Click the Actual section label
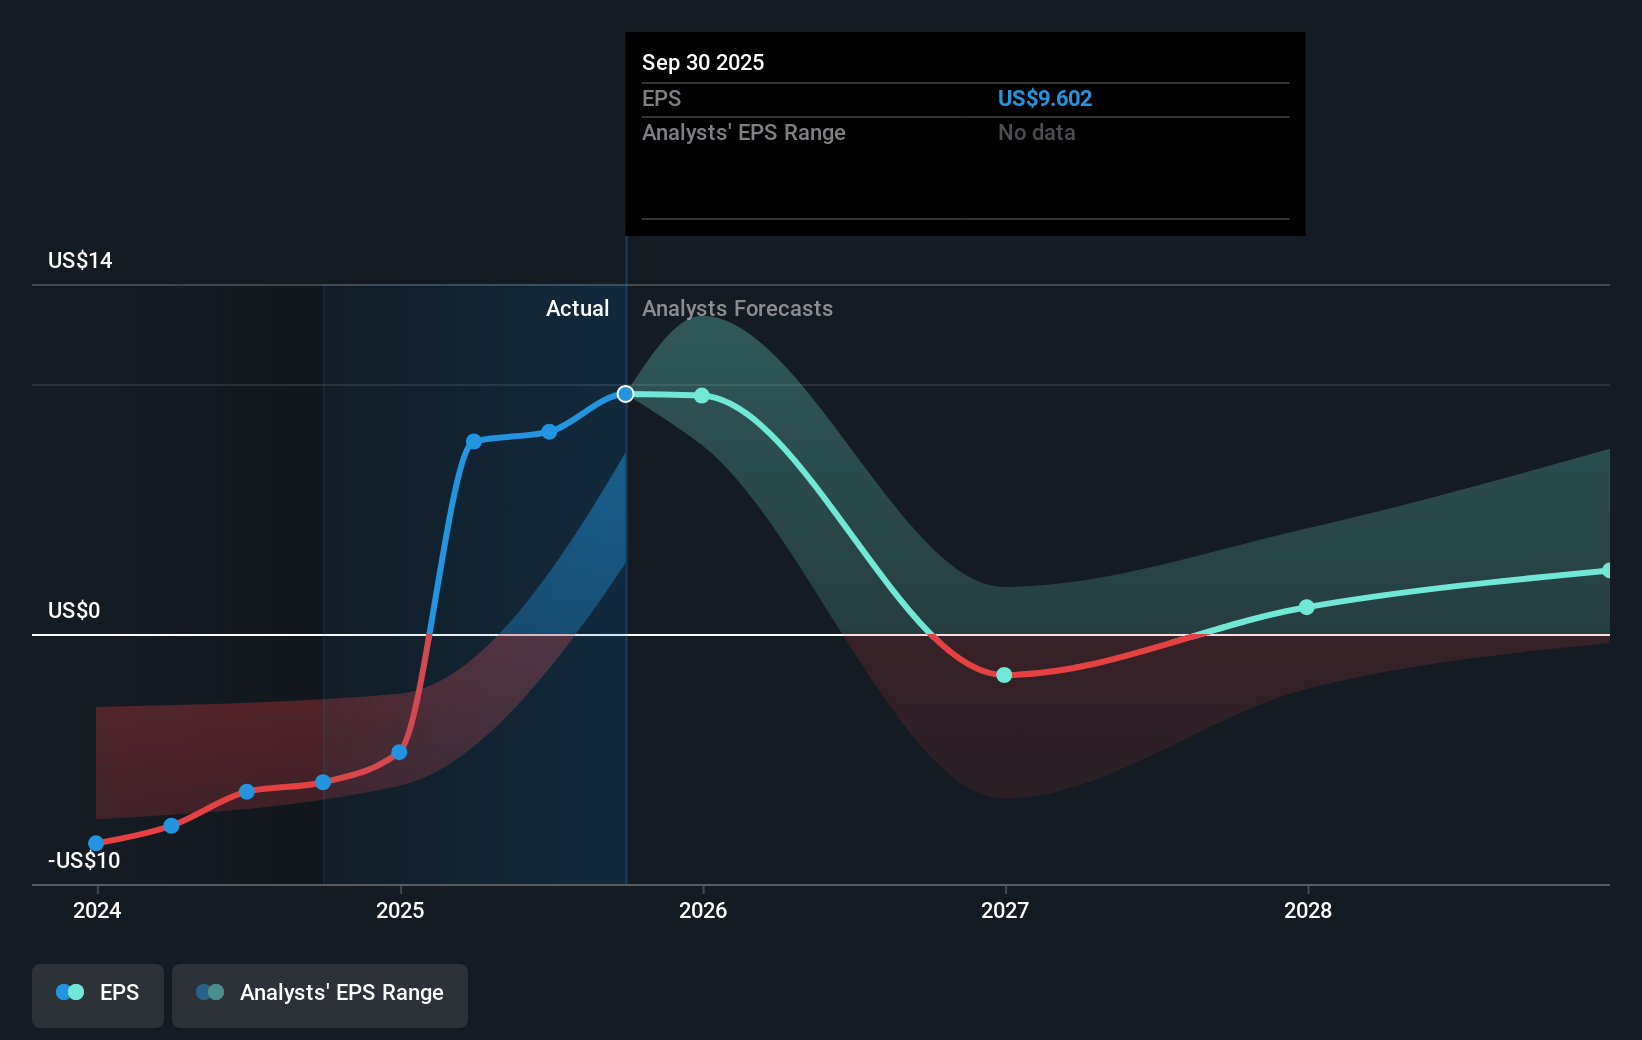The width and height of the screenshot is (1642, 1040). tap(577, 309)
